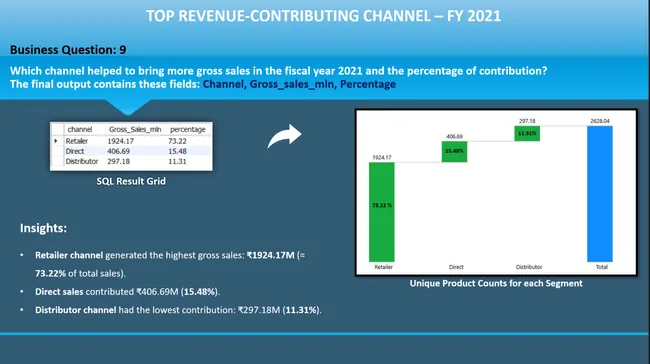Viewport: 650px width, 364px height.
Task: Click the green Distributor bar labeled 11.31%
Action: (527, 133)
